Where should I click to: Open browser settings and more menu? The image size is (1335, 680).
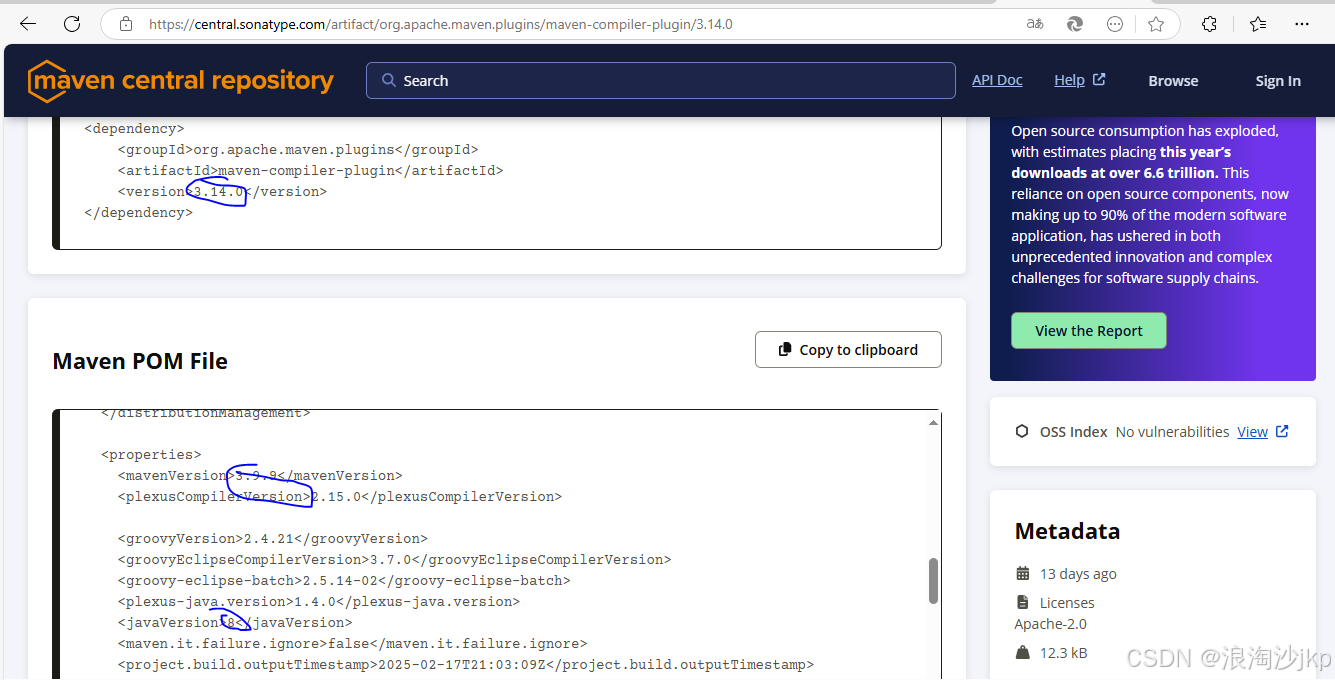pyautogui.click(x=1302, y=24)
